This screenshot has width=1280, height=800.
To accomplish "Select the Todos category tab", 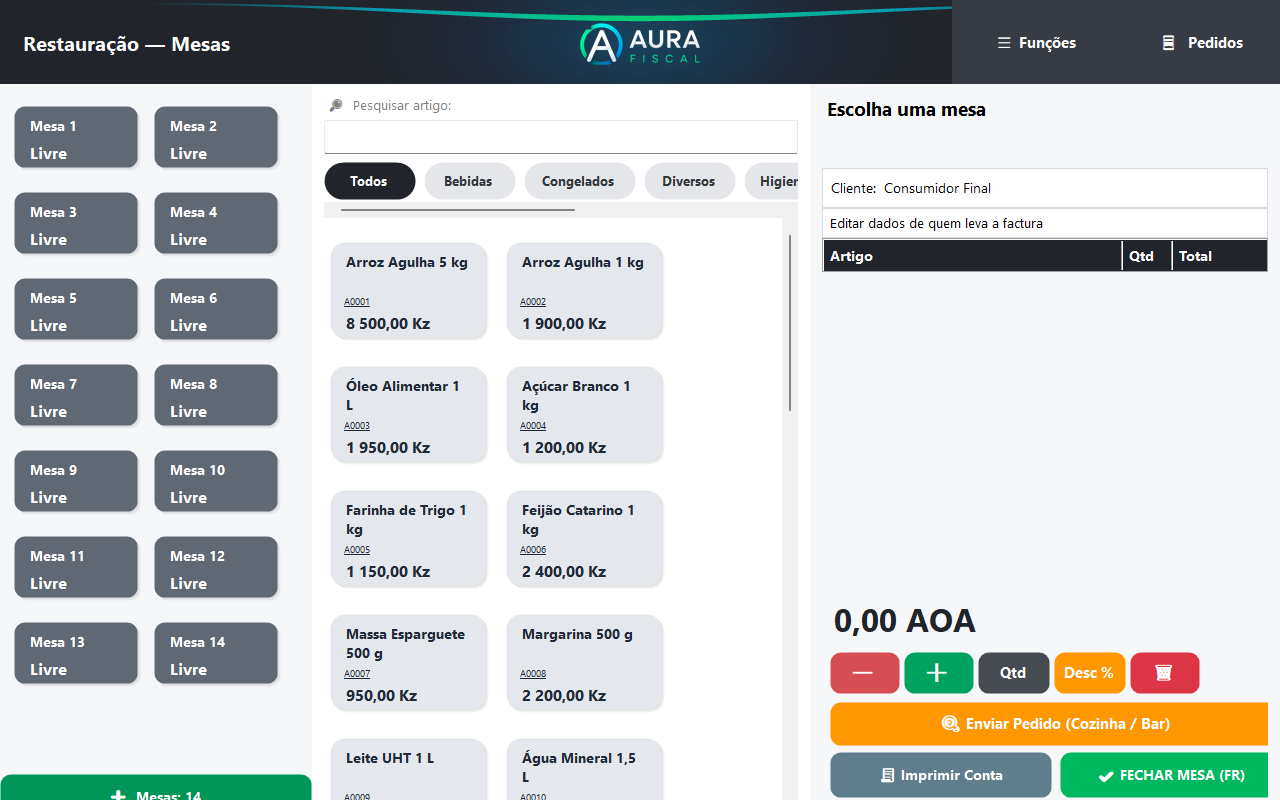I will 369,181.
